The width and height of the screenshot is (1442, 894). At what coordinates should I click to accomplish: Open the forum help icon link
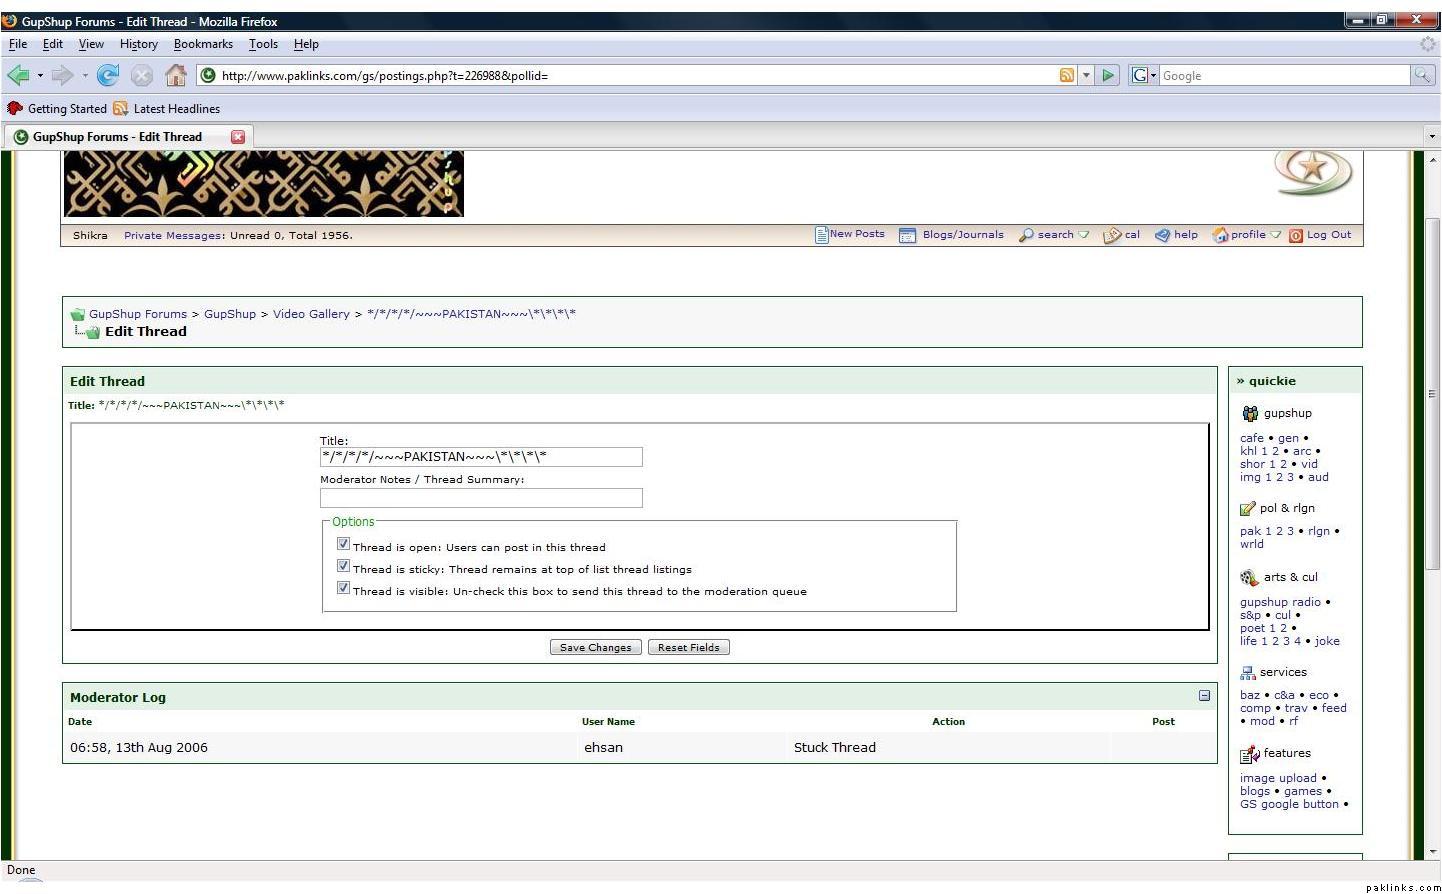tap(1163, 235)
